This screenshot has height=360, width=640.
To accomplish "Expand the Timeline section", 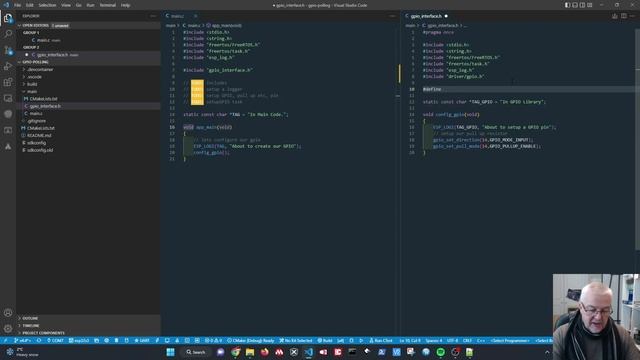I will pos(31,326).
